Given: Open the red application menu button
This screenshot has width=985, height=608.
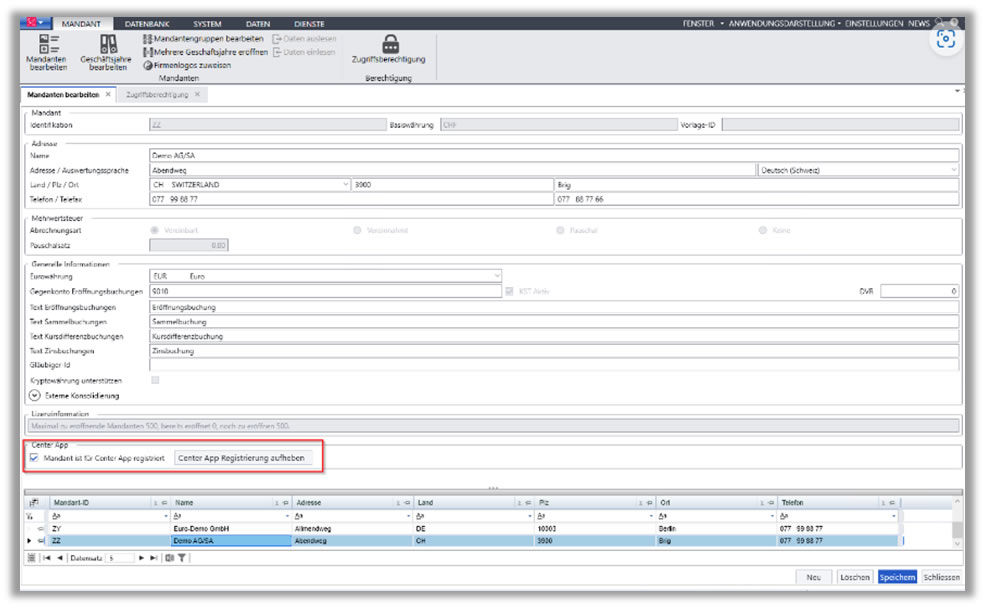Looking at the screenshot, I should coord(35,23).
